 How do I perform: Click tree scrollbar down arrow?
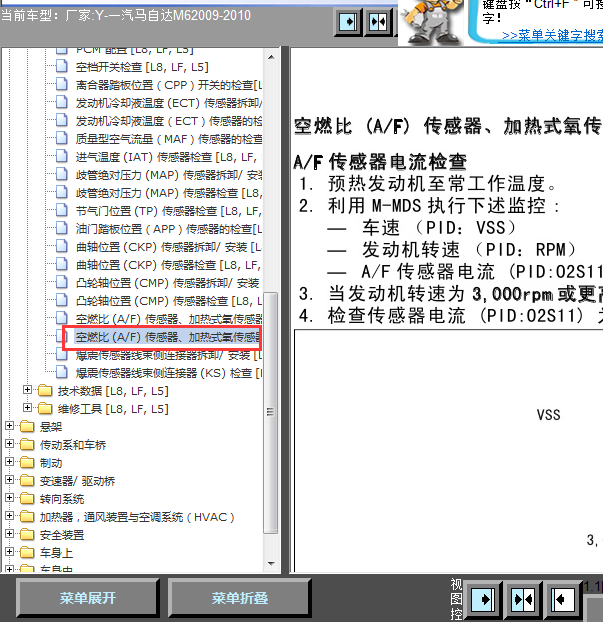[x=271, y=563]
